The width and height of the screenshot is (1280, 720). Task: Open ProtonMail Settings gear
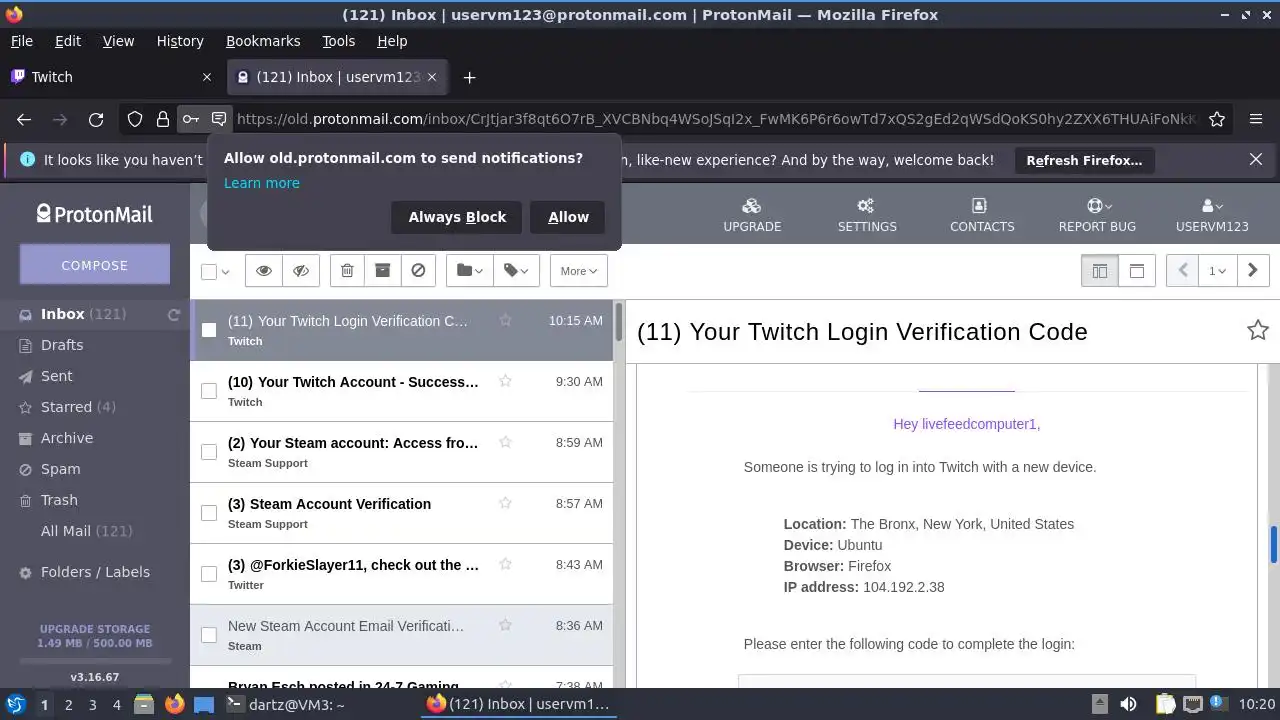pos(867,215)
